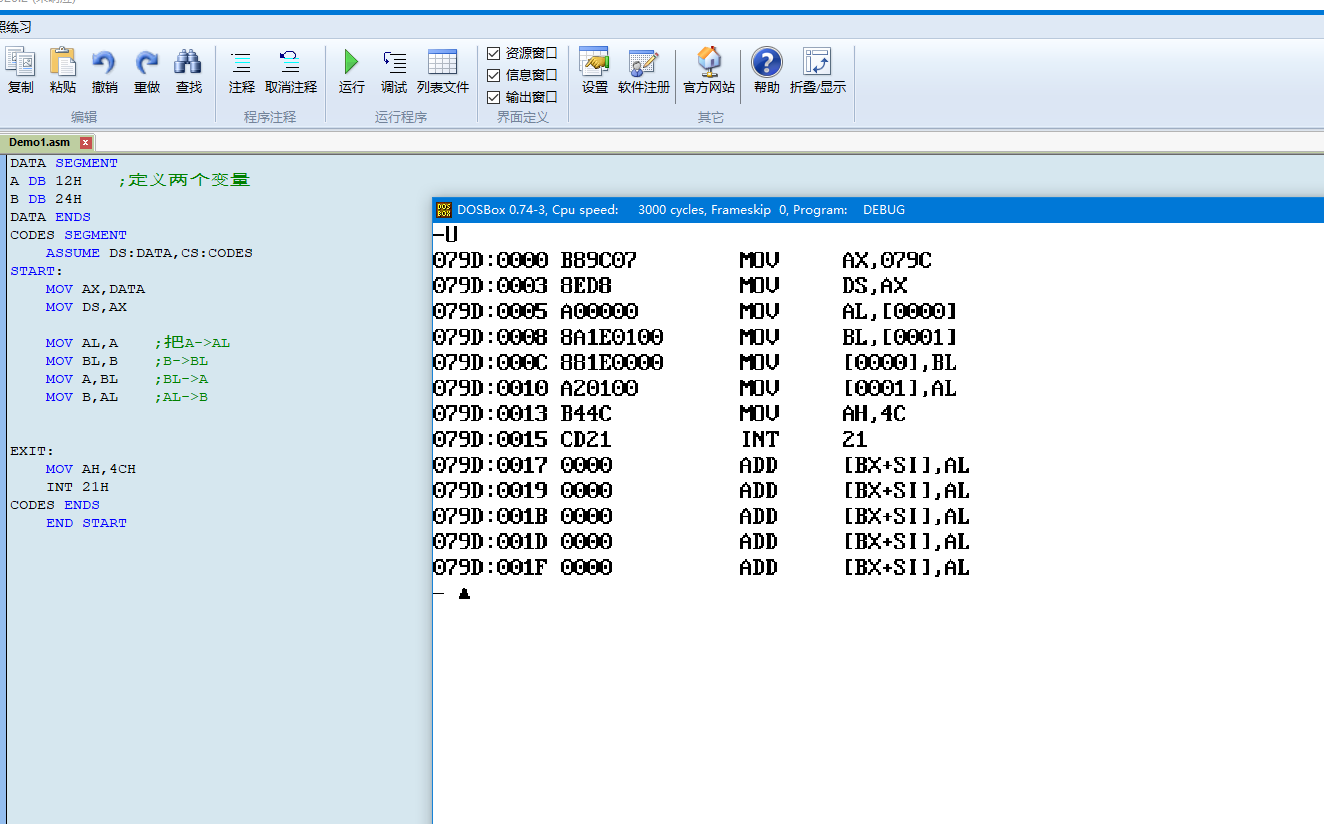Click 'END START' line
Image resolution: width=1324 pixels, height=824 pixels.
[x=86, y=523]
